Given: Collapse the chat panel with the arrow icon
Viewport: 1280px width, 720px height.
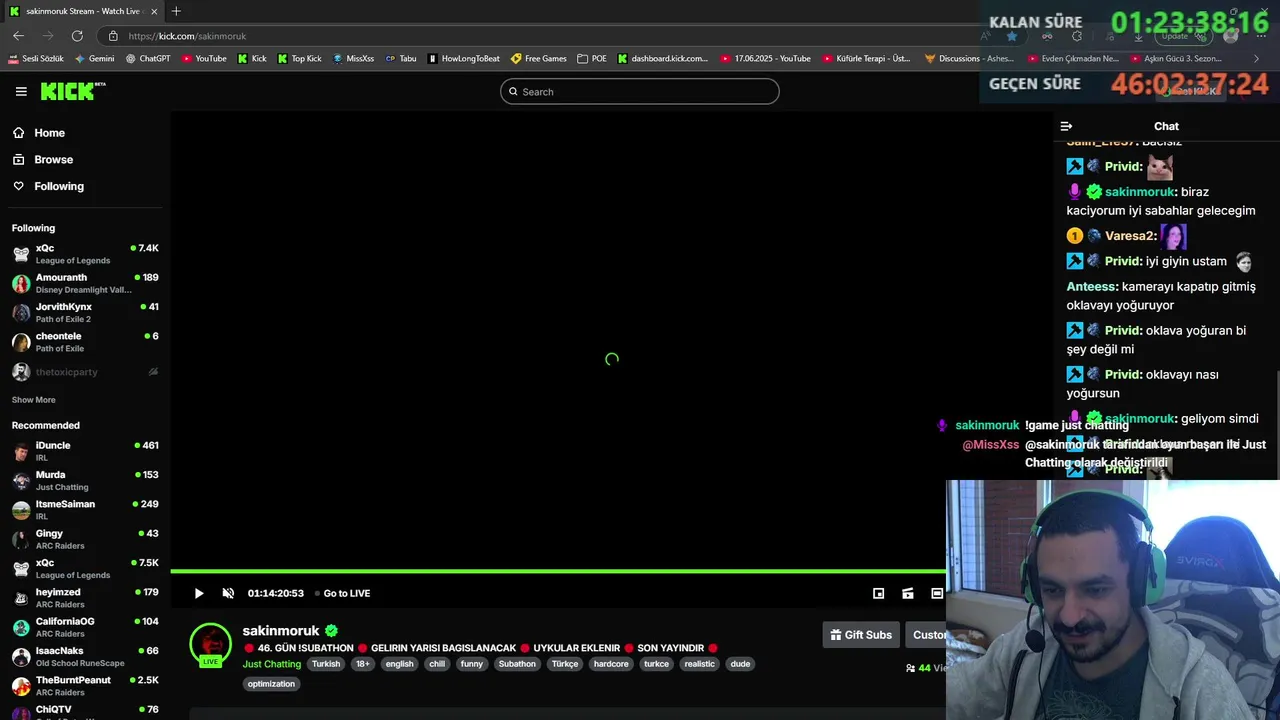Looking at the screenshot, I should click(x=1066, y=126).
